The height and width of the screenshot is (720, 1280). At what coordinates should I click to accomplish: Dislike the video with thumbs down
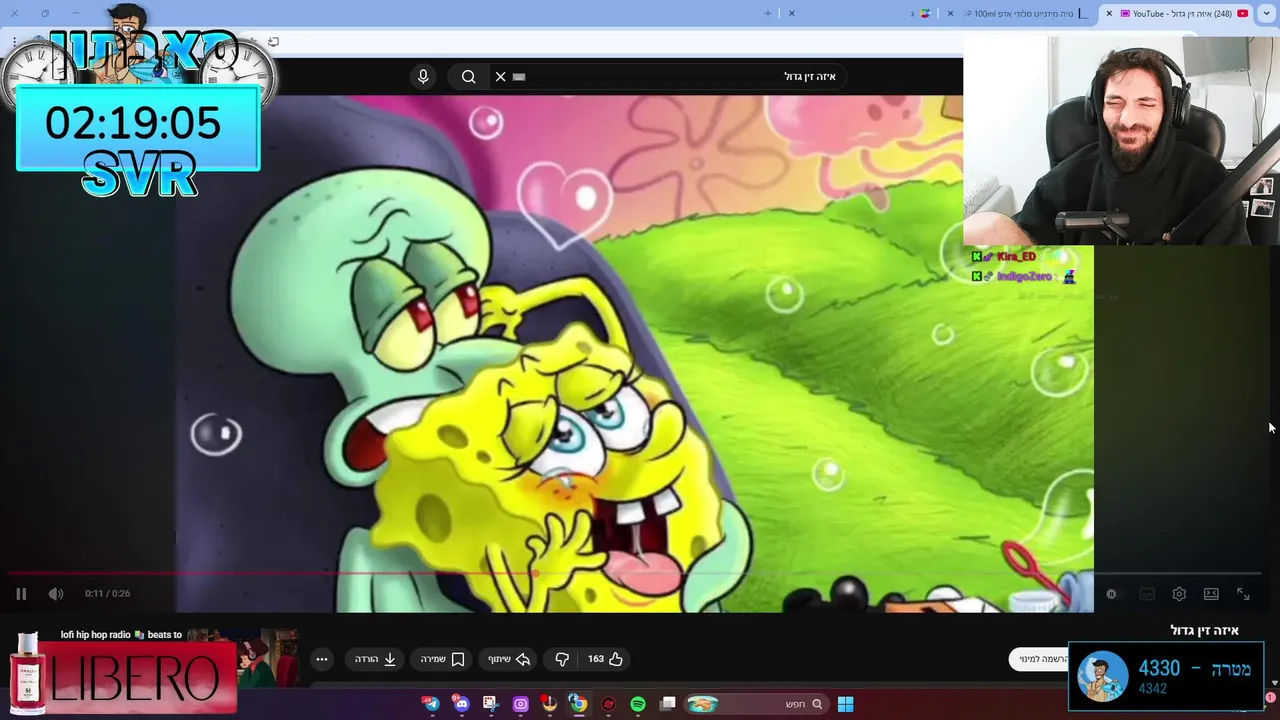coord(562,659)
